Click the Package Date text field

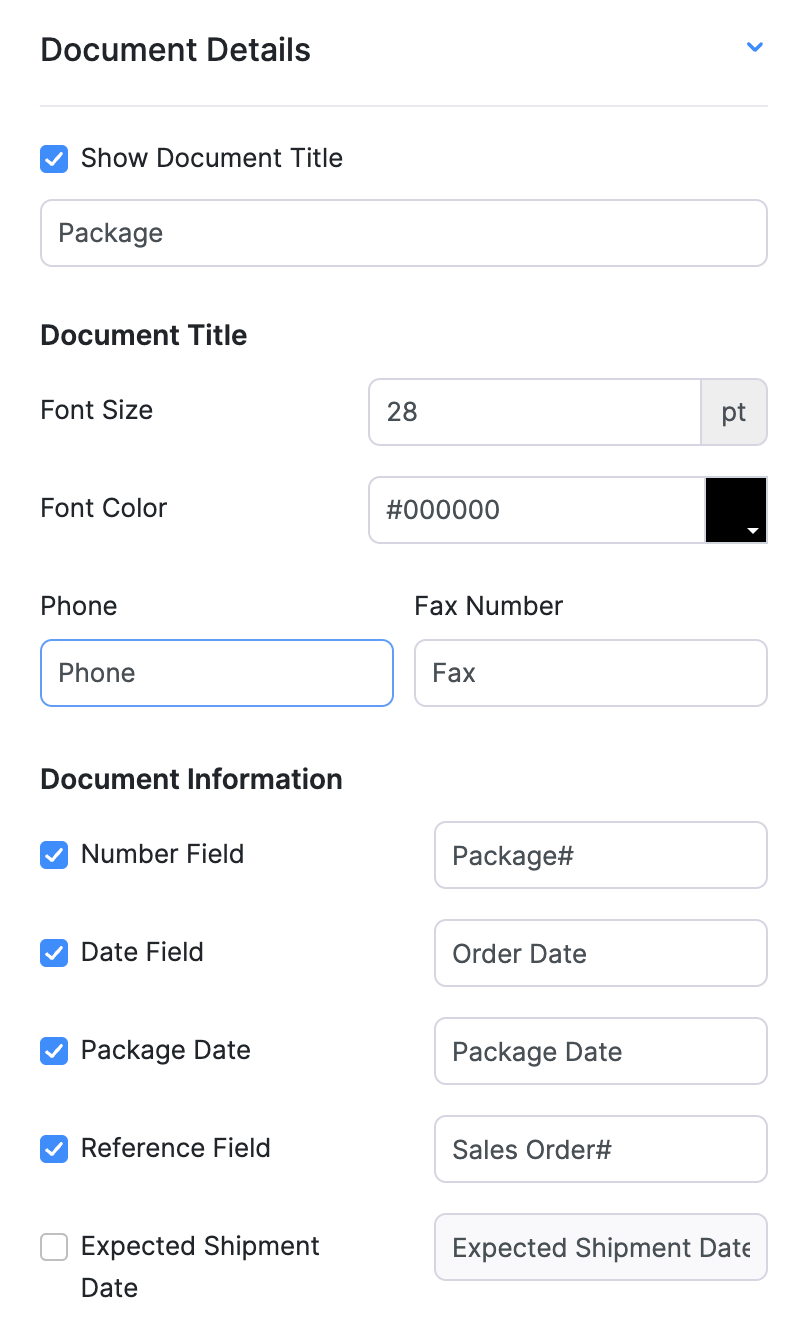click(x=600, y=1051)
